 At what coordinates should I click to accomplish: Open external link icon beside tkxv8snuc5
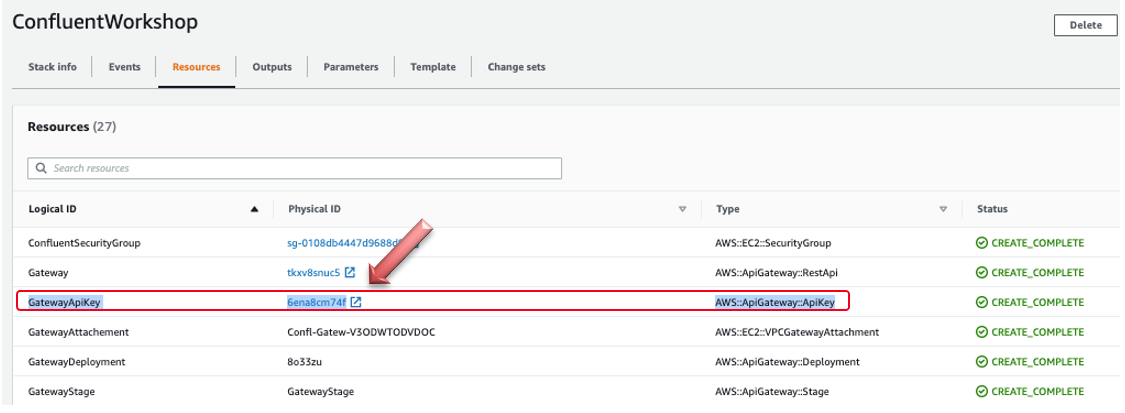coord(350,272)
